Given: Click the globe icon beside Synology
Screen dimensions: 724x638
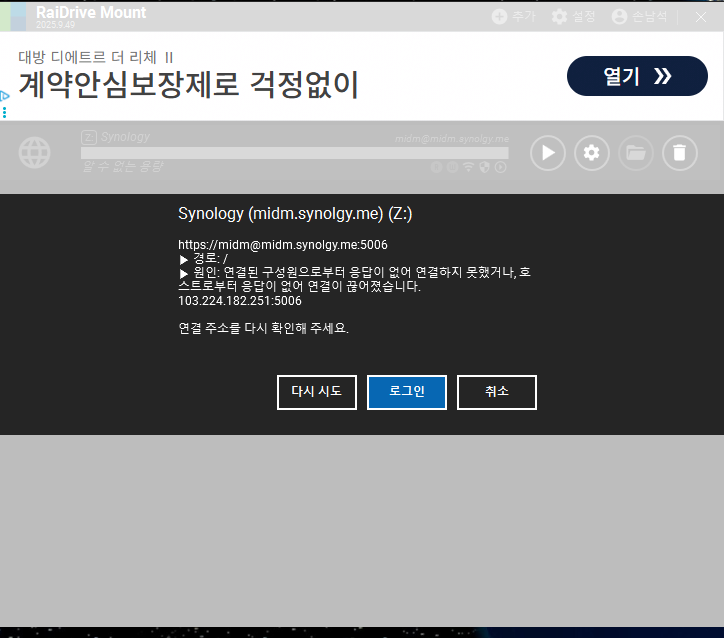Looking at the screenshot, I should (x=35, y=153).
